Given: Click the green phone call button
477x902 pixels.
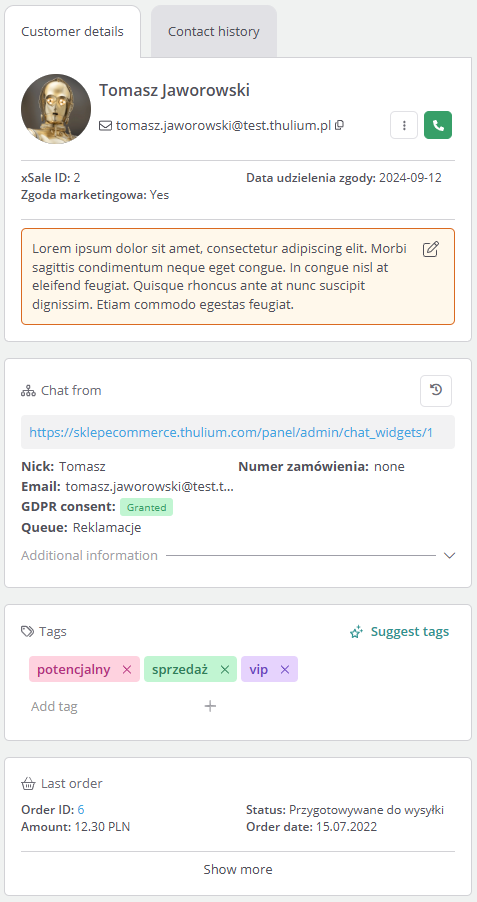Looking at the screenshot, I should click(438, 125).
